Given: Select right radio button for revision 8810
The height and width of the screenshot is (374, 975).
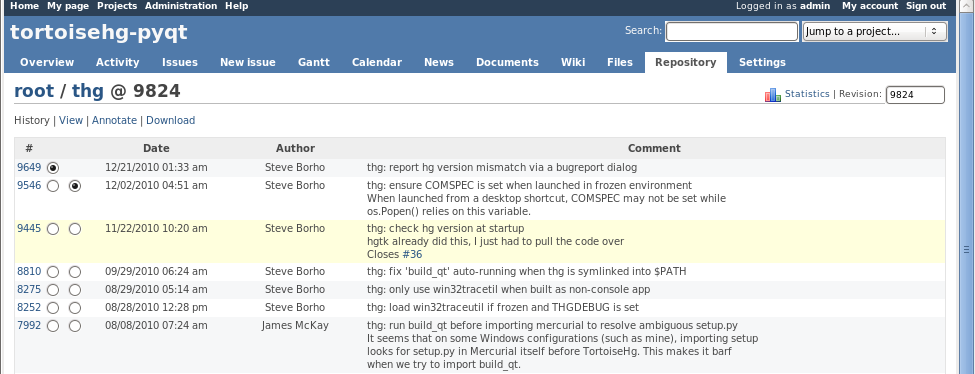Looking at the screenshot, I should (75, 272).
